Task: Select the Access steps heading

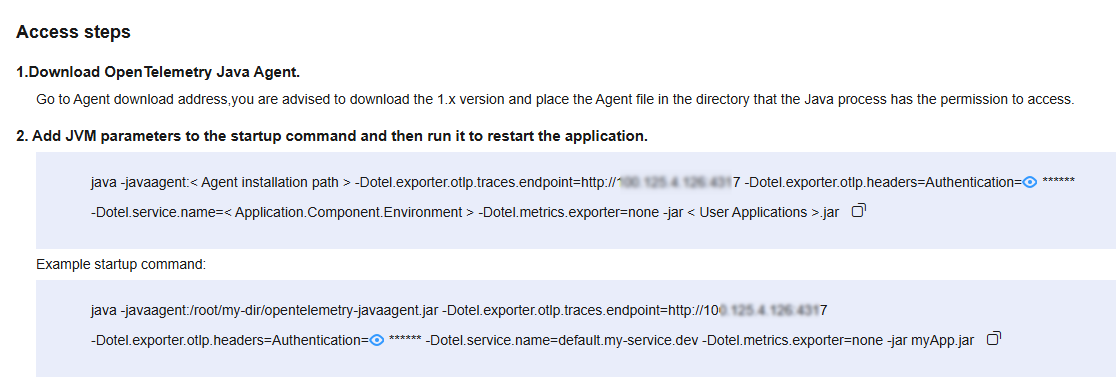Action: (73, 32)
